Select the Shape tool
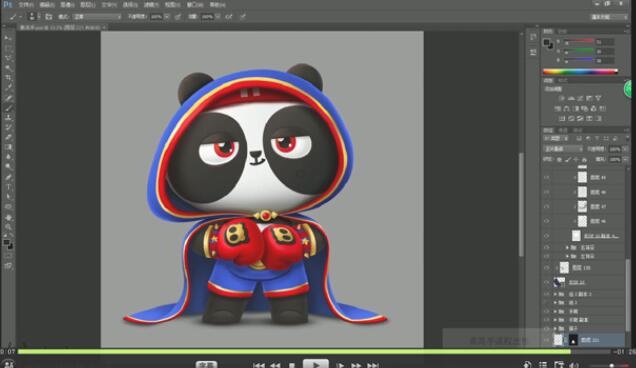 [8, 207]
